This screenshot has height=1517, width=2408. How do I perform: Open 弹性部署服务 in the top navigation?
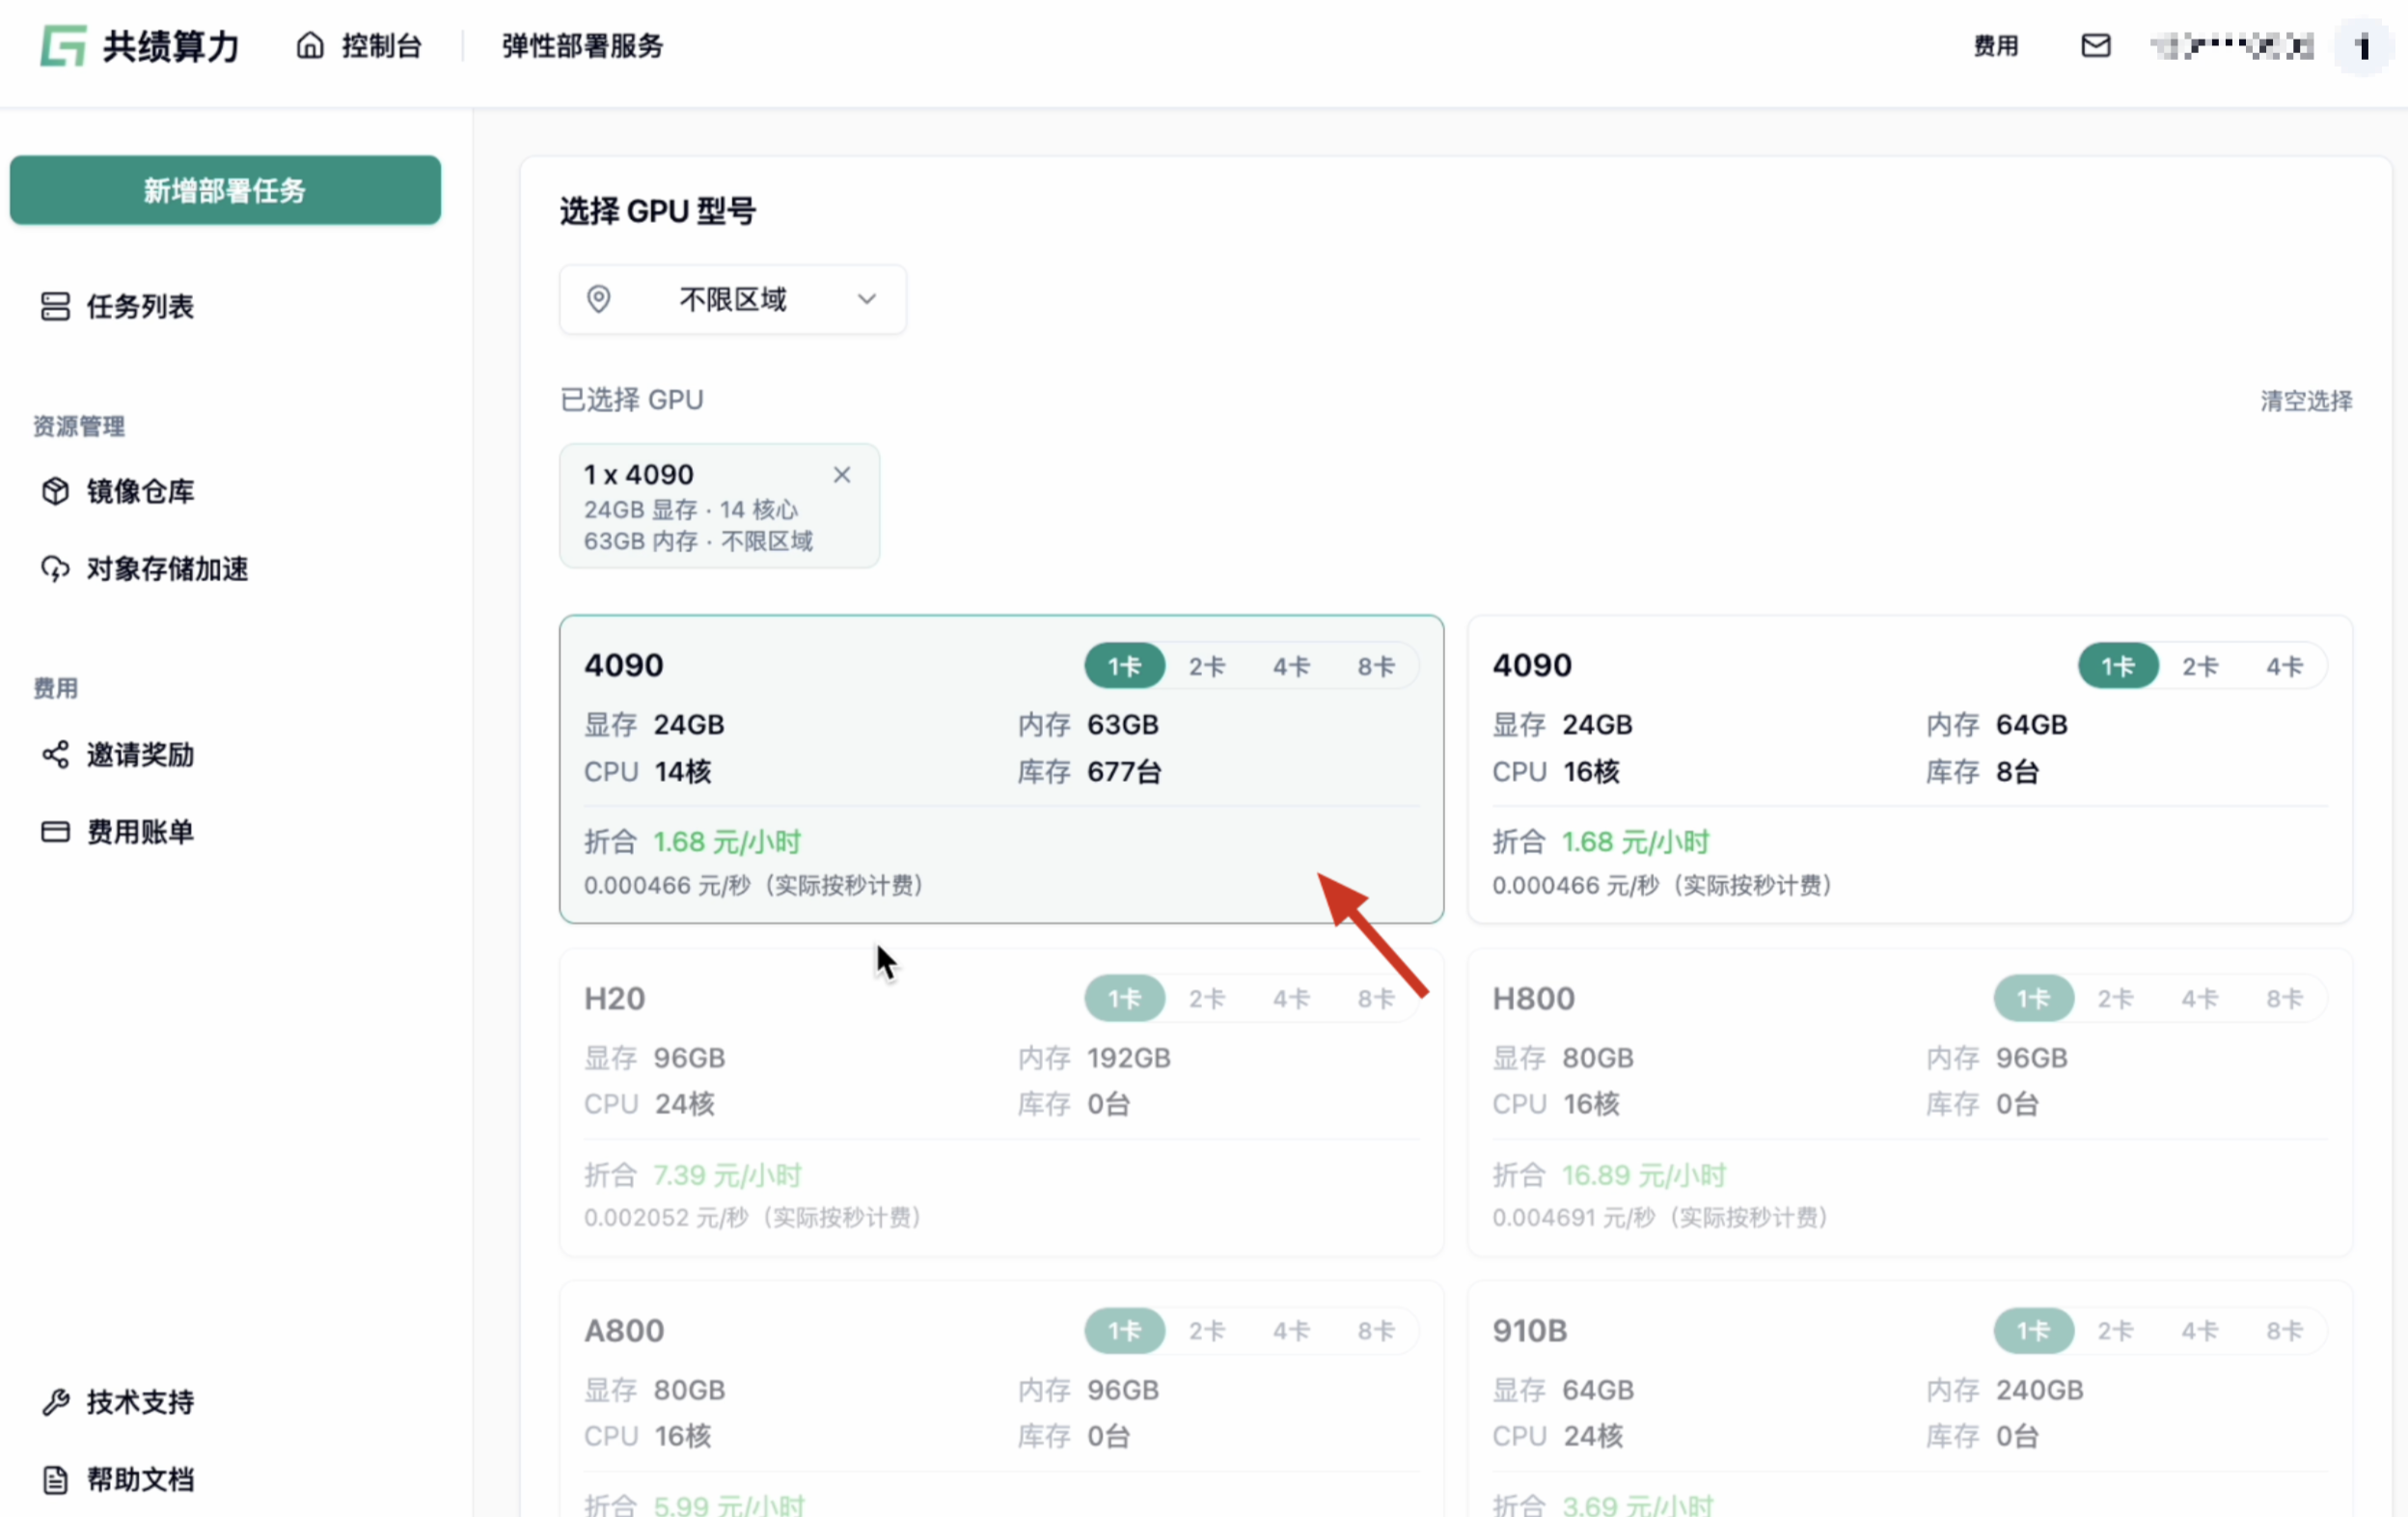pyautogui.click(x=582, y=46)
